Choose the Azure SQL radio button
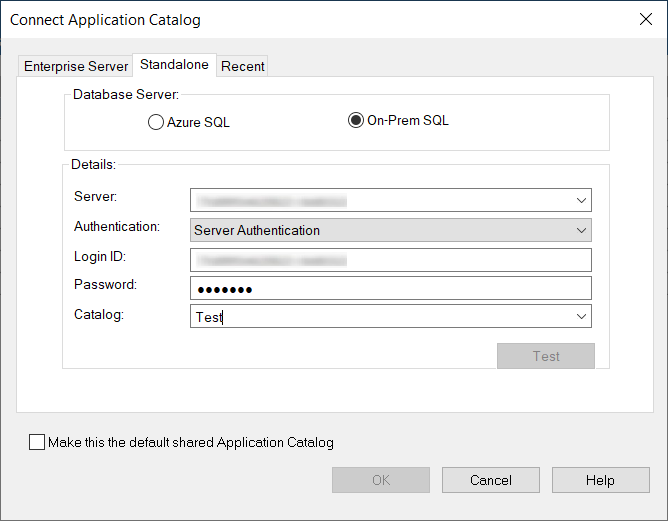This screenshot has width=668, height=521. tap(155, 122)
